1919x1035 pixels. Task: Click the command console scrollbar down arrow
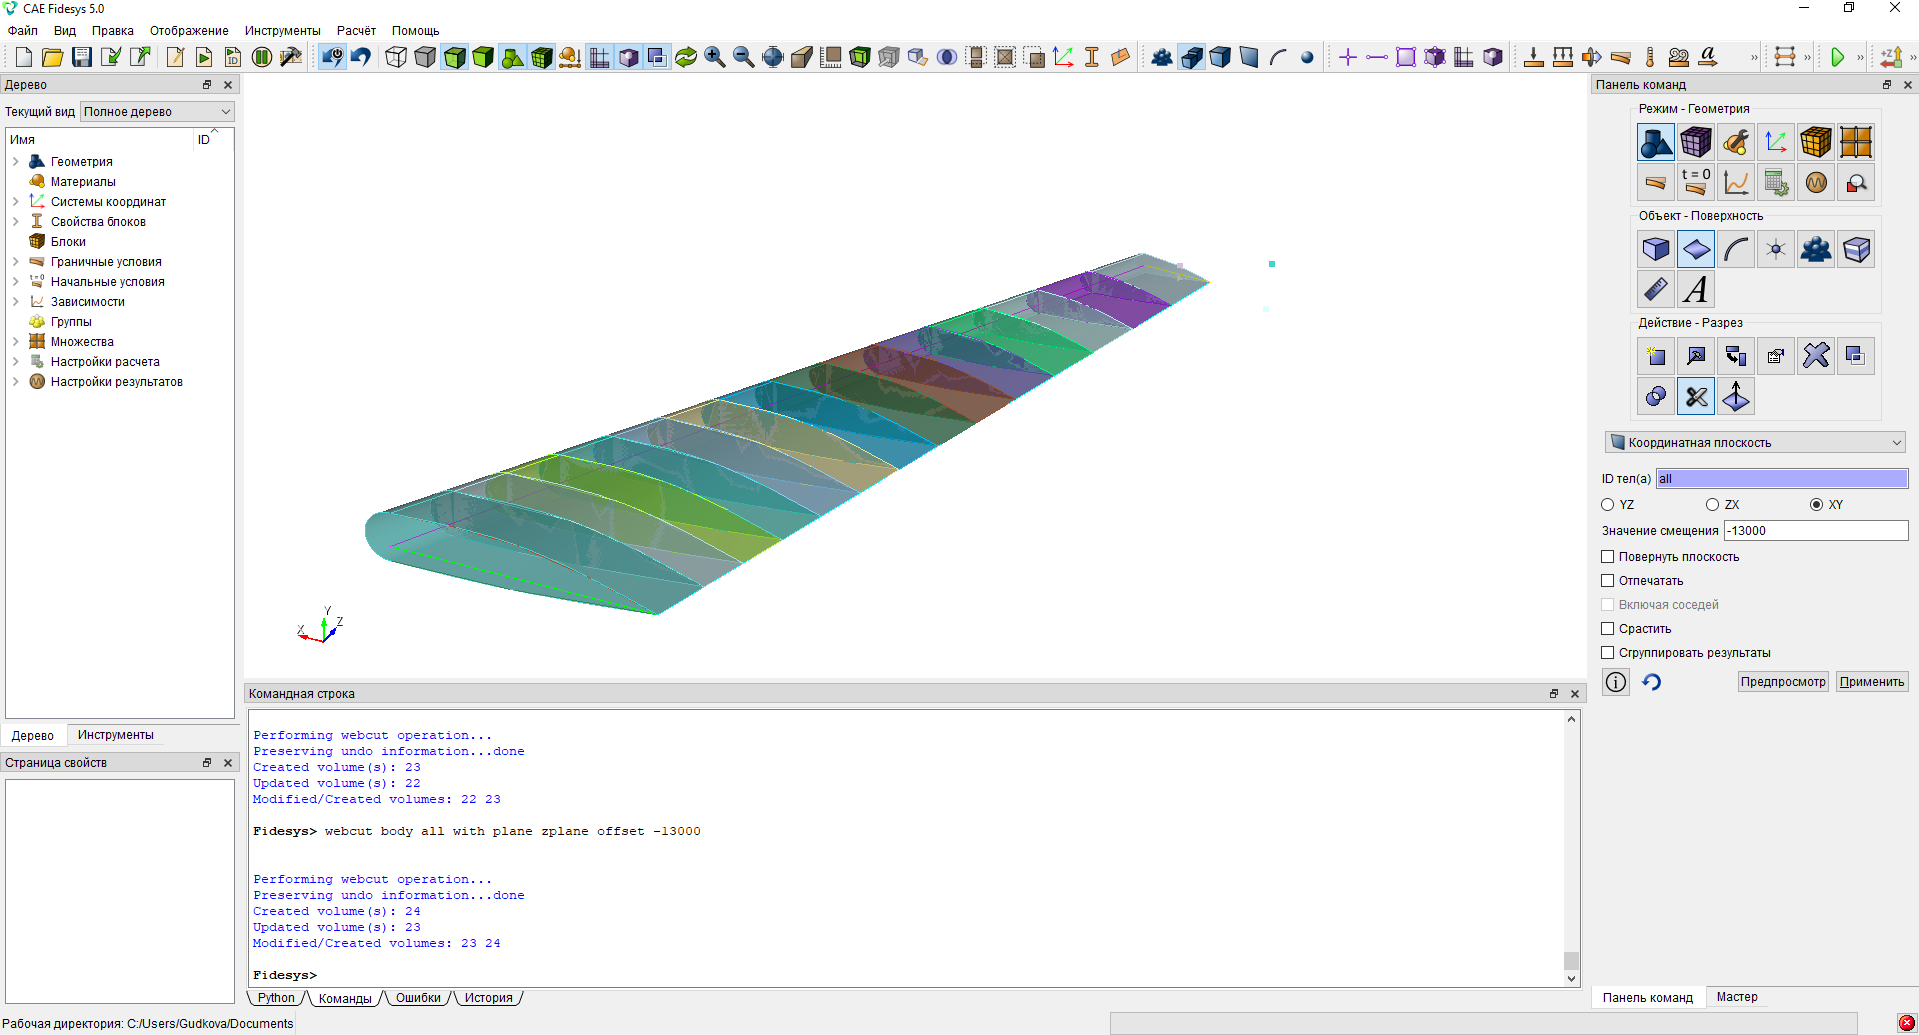1572,979
